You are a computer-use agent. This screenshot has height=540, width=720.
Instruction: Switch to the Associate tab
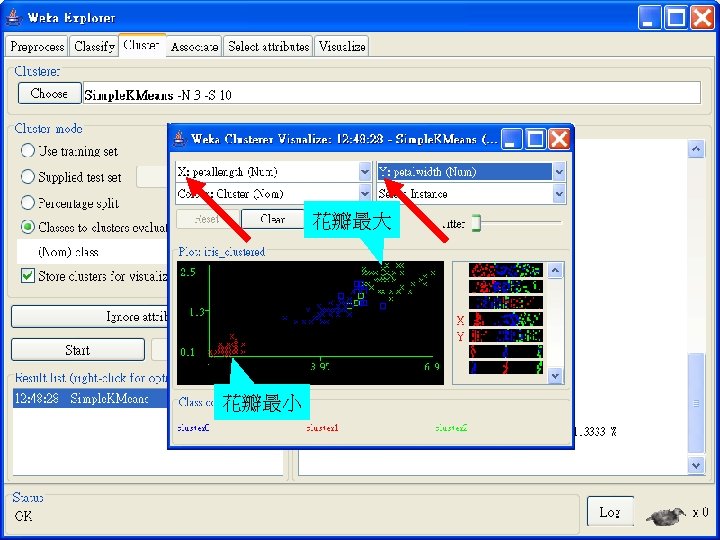pyautogui.click(x=194, y=46)
